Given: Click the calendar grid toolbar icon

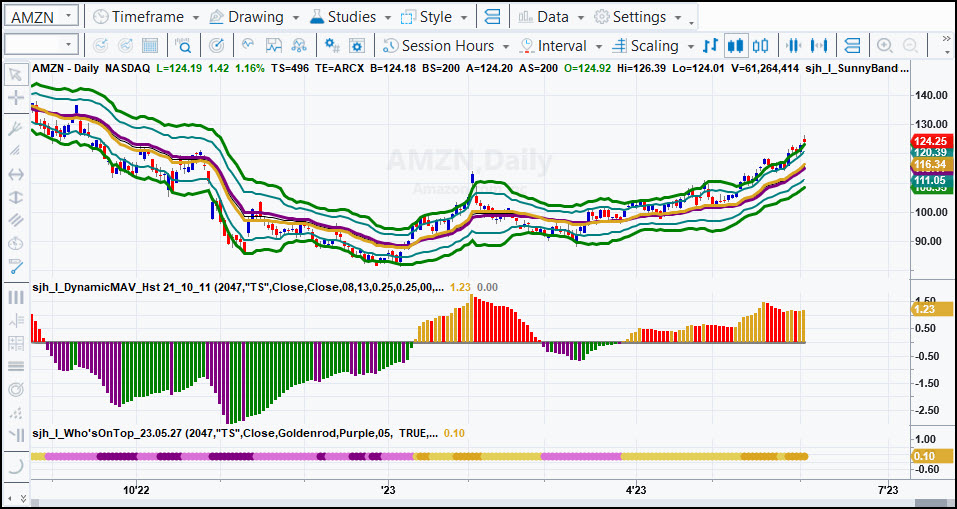Looking at the screenshot, I should click(x=150, y=45).
